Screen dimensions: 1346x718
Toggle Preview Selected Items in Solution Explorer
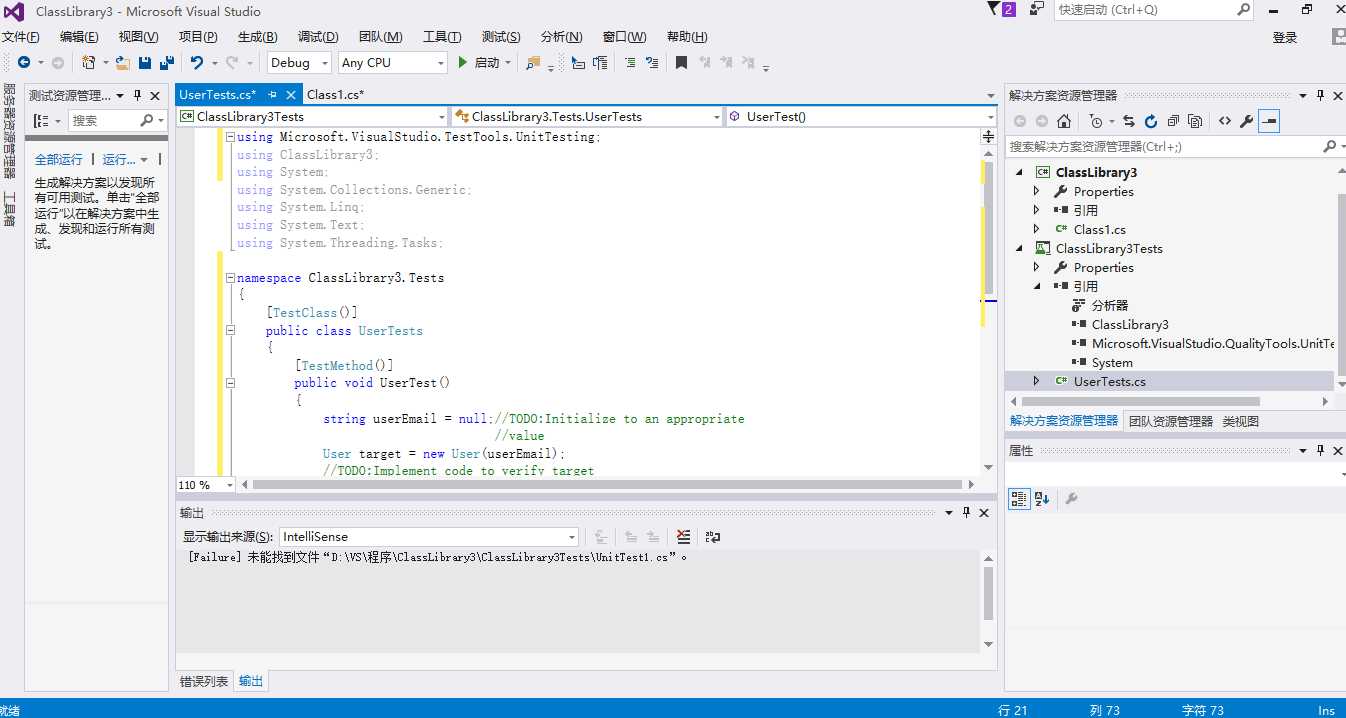1269,121
